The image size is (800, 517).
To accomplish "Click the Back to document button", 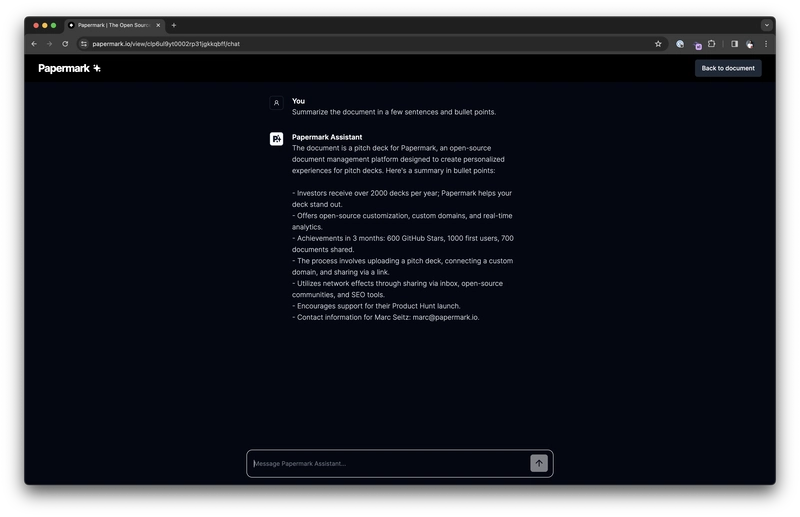I will [728, 68].
